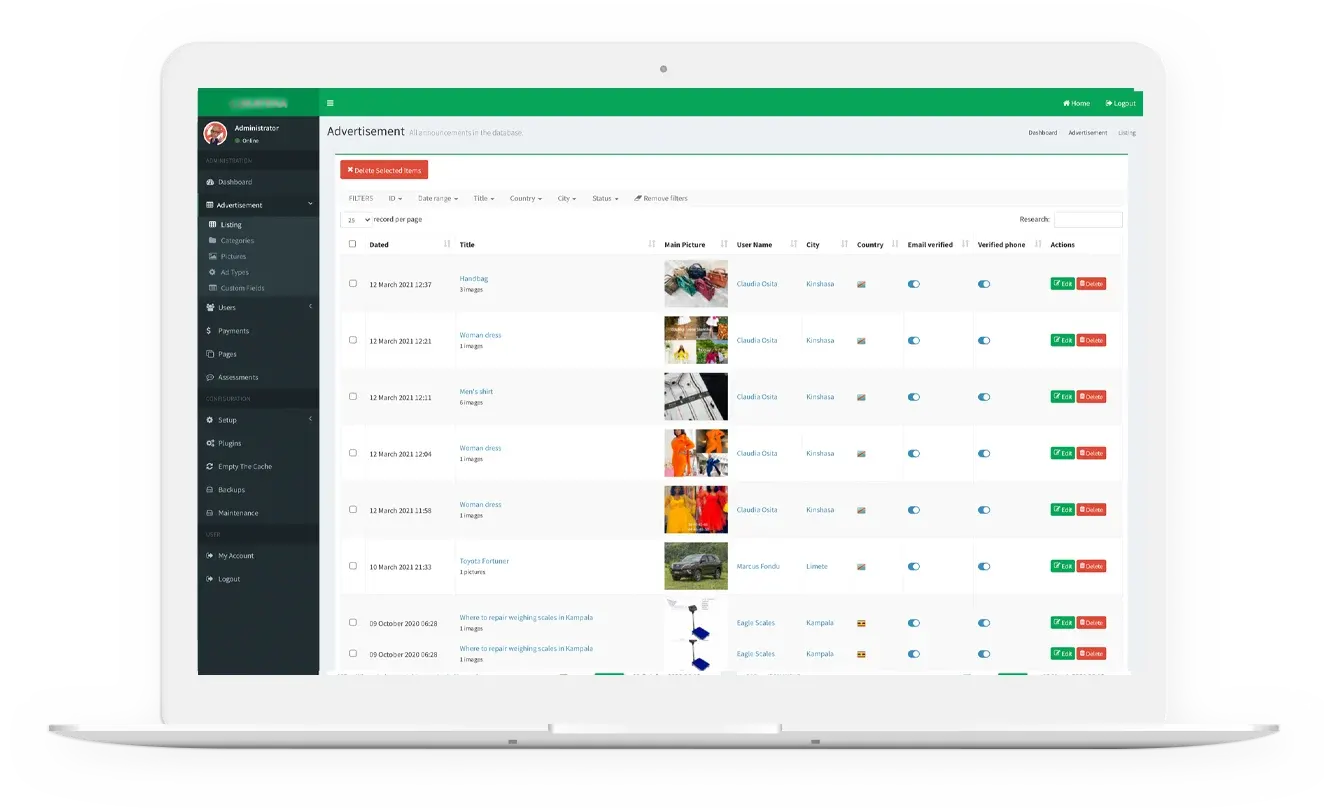The image size is (1324, 808).
Task: Toggle Email verified for the Men's shirt ad
Action: coord(914,397)
